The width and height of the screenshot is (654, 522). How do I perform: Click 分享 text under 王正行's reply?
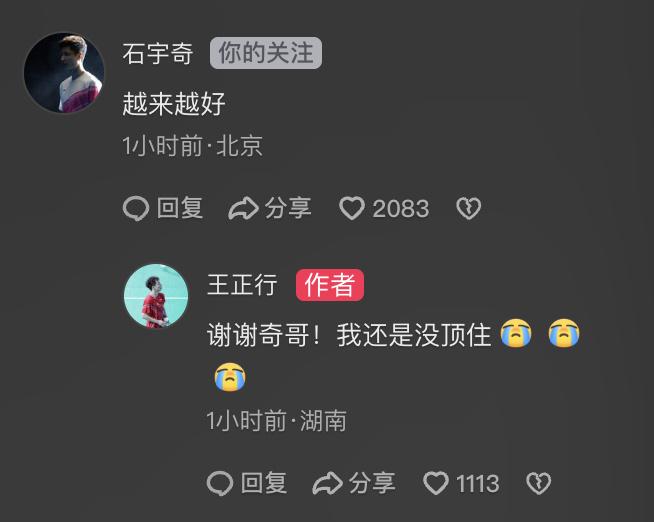pyautogui.click(x=372, y=483)
